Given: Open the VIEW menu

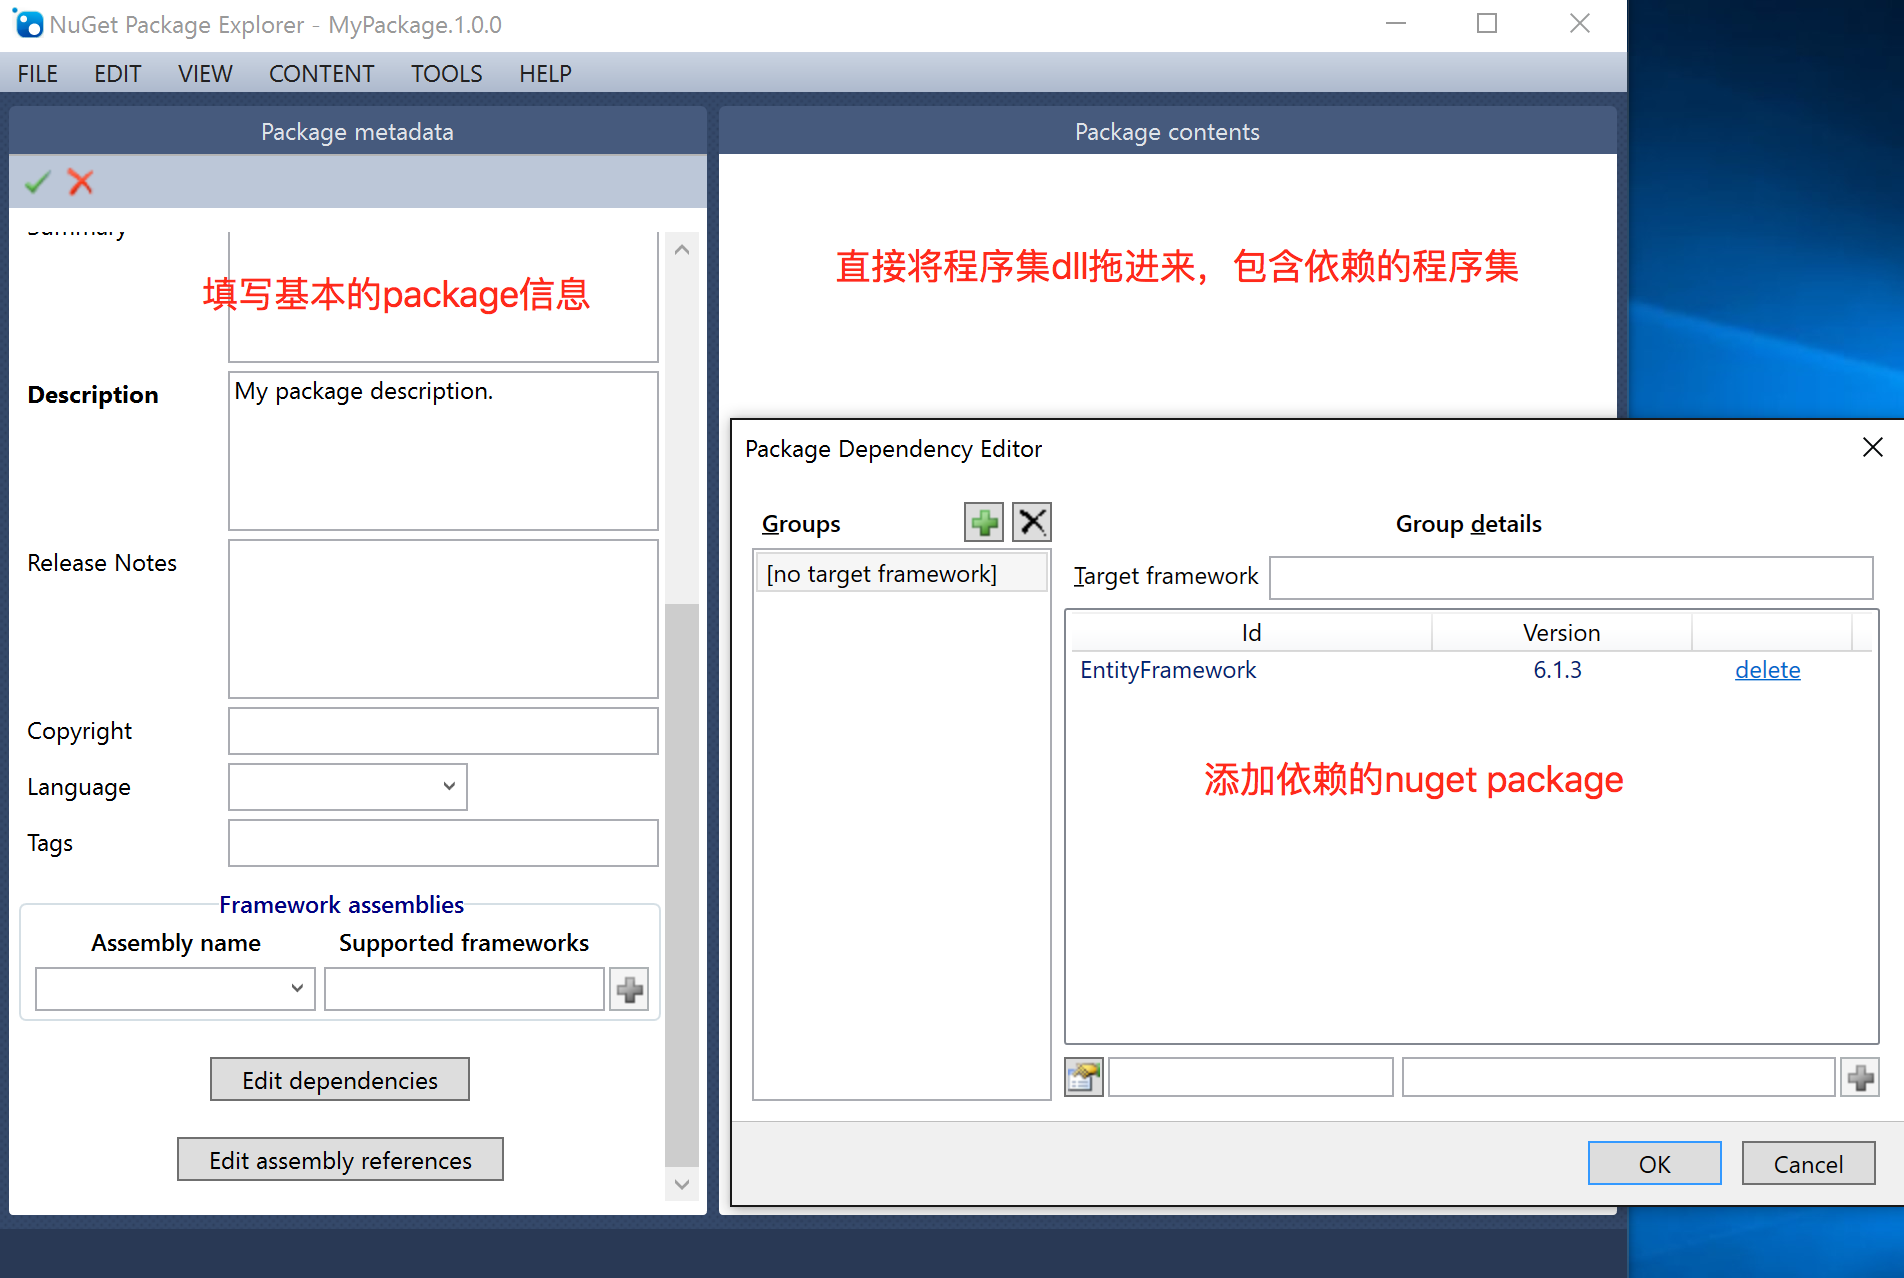Looking at the screenshot, I should click(x=205, y=74).
